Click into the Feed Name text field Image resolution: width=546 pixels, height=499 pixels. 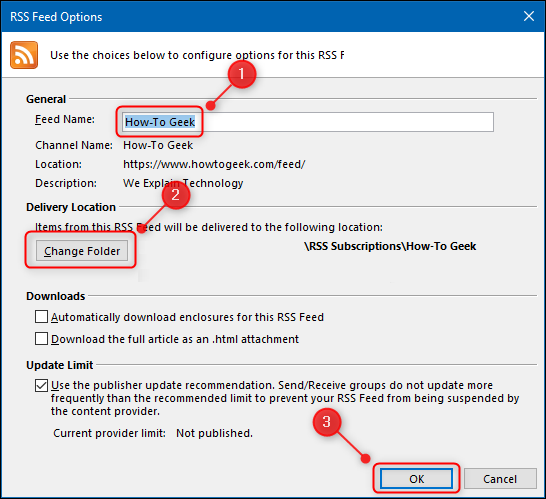coord(307,122)
